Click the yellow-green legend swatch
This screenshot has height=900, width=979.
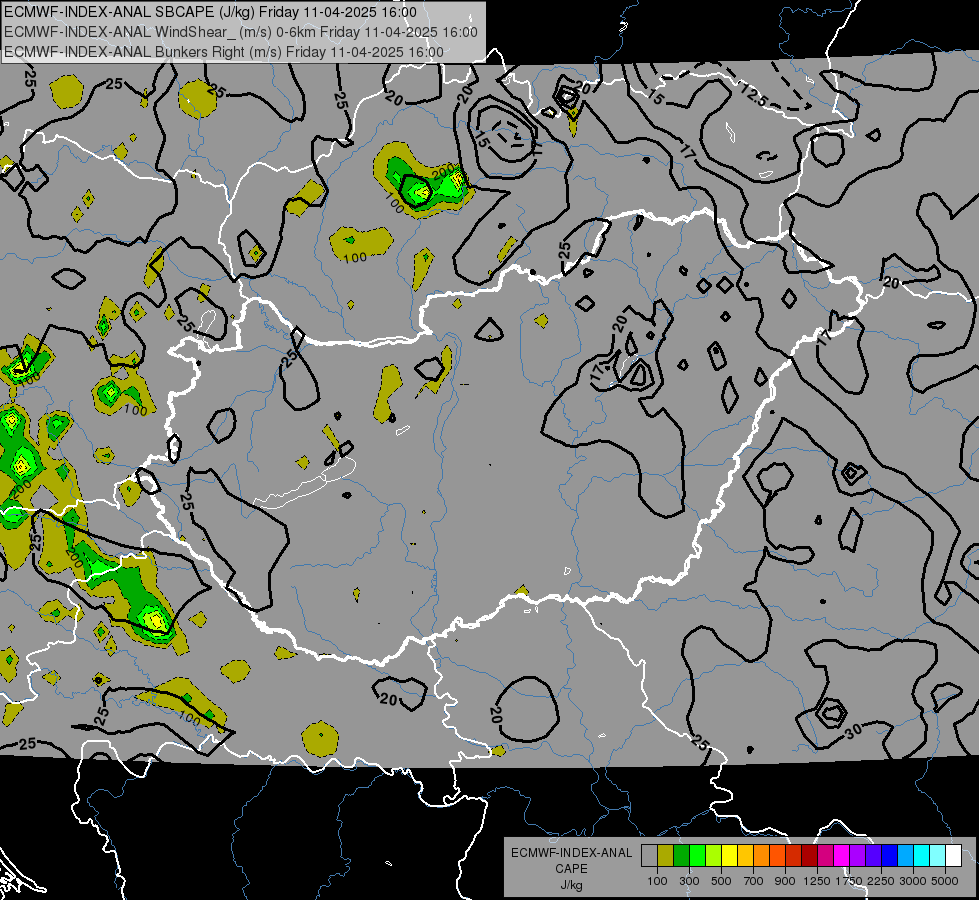coord(714,856)
